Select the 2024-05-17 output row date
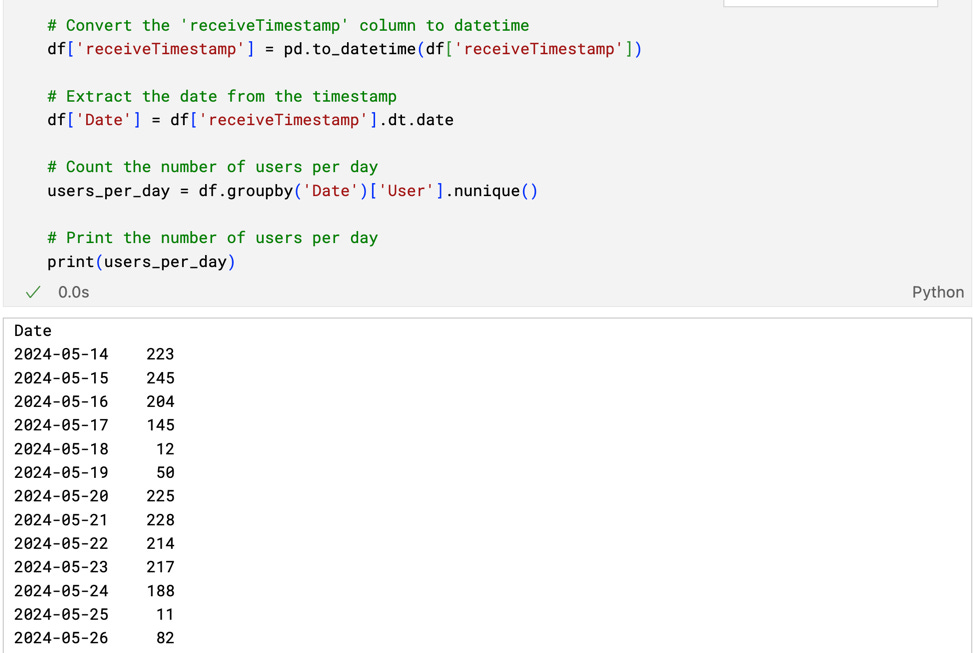This screenshot has height=653, width=973. [x=61, y=425]
